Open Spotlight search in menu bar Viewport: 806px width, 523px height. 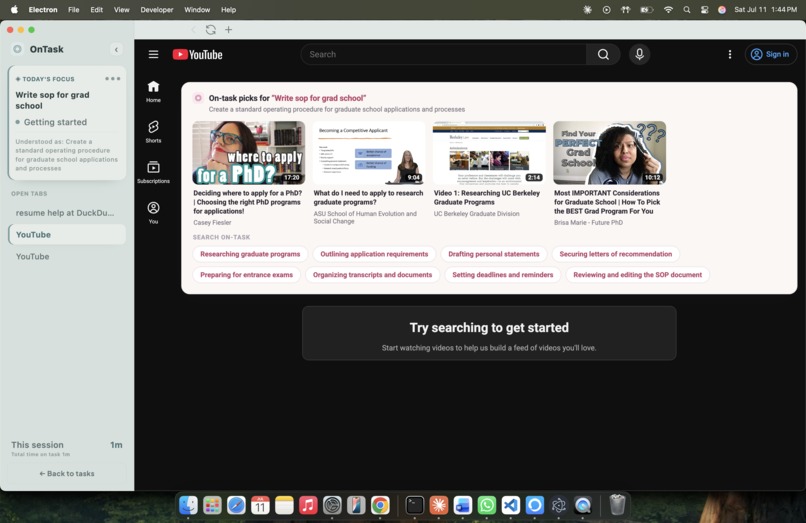[686, 10]
